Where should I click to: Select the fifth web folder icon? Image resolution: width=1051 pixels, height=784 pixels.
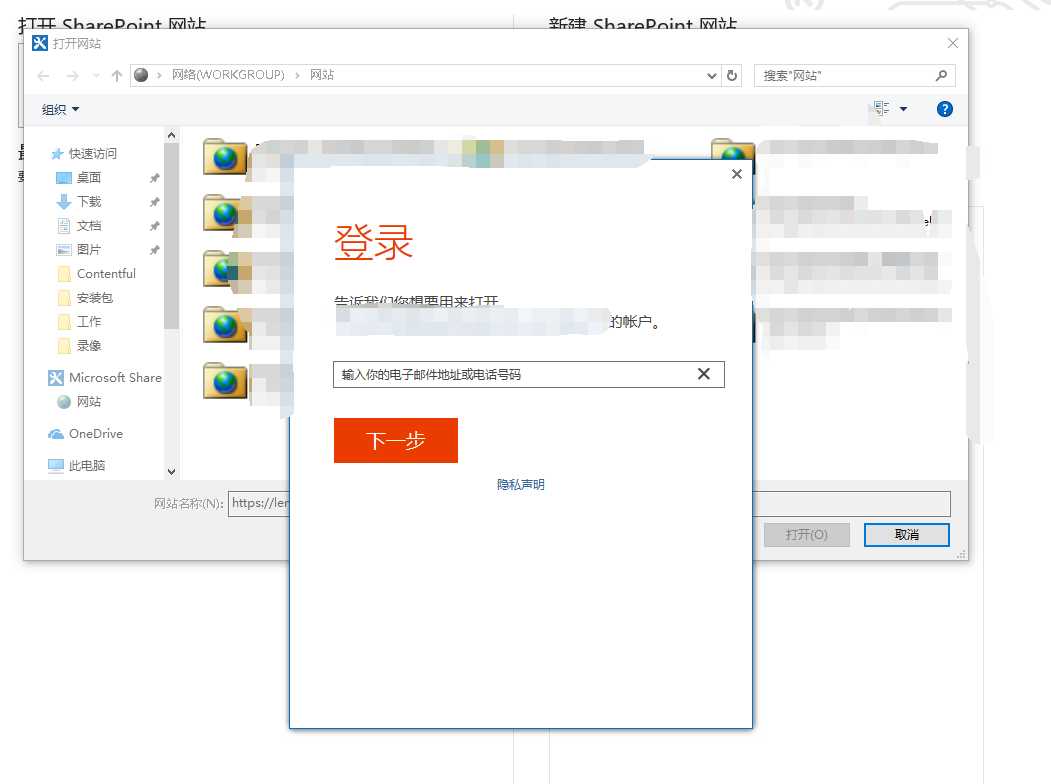tap(225, 381)
